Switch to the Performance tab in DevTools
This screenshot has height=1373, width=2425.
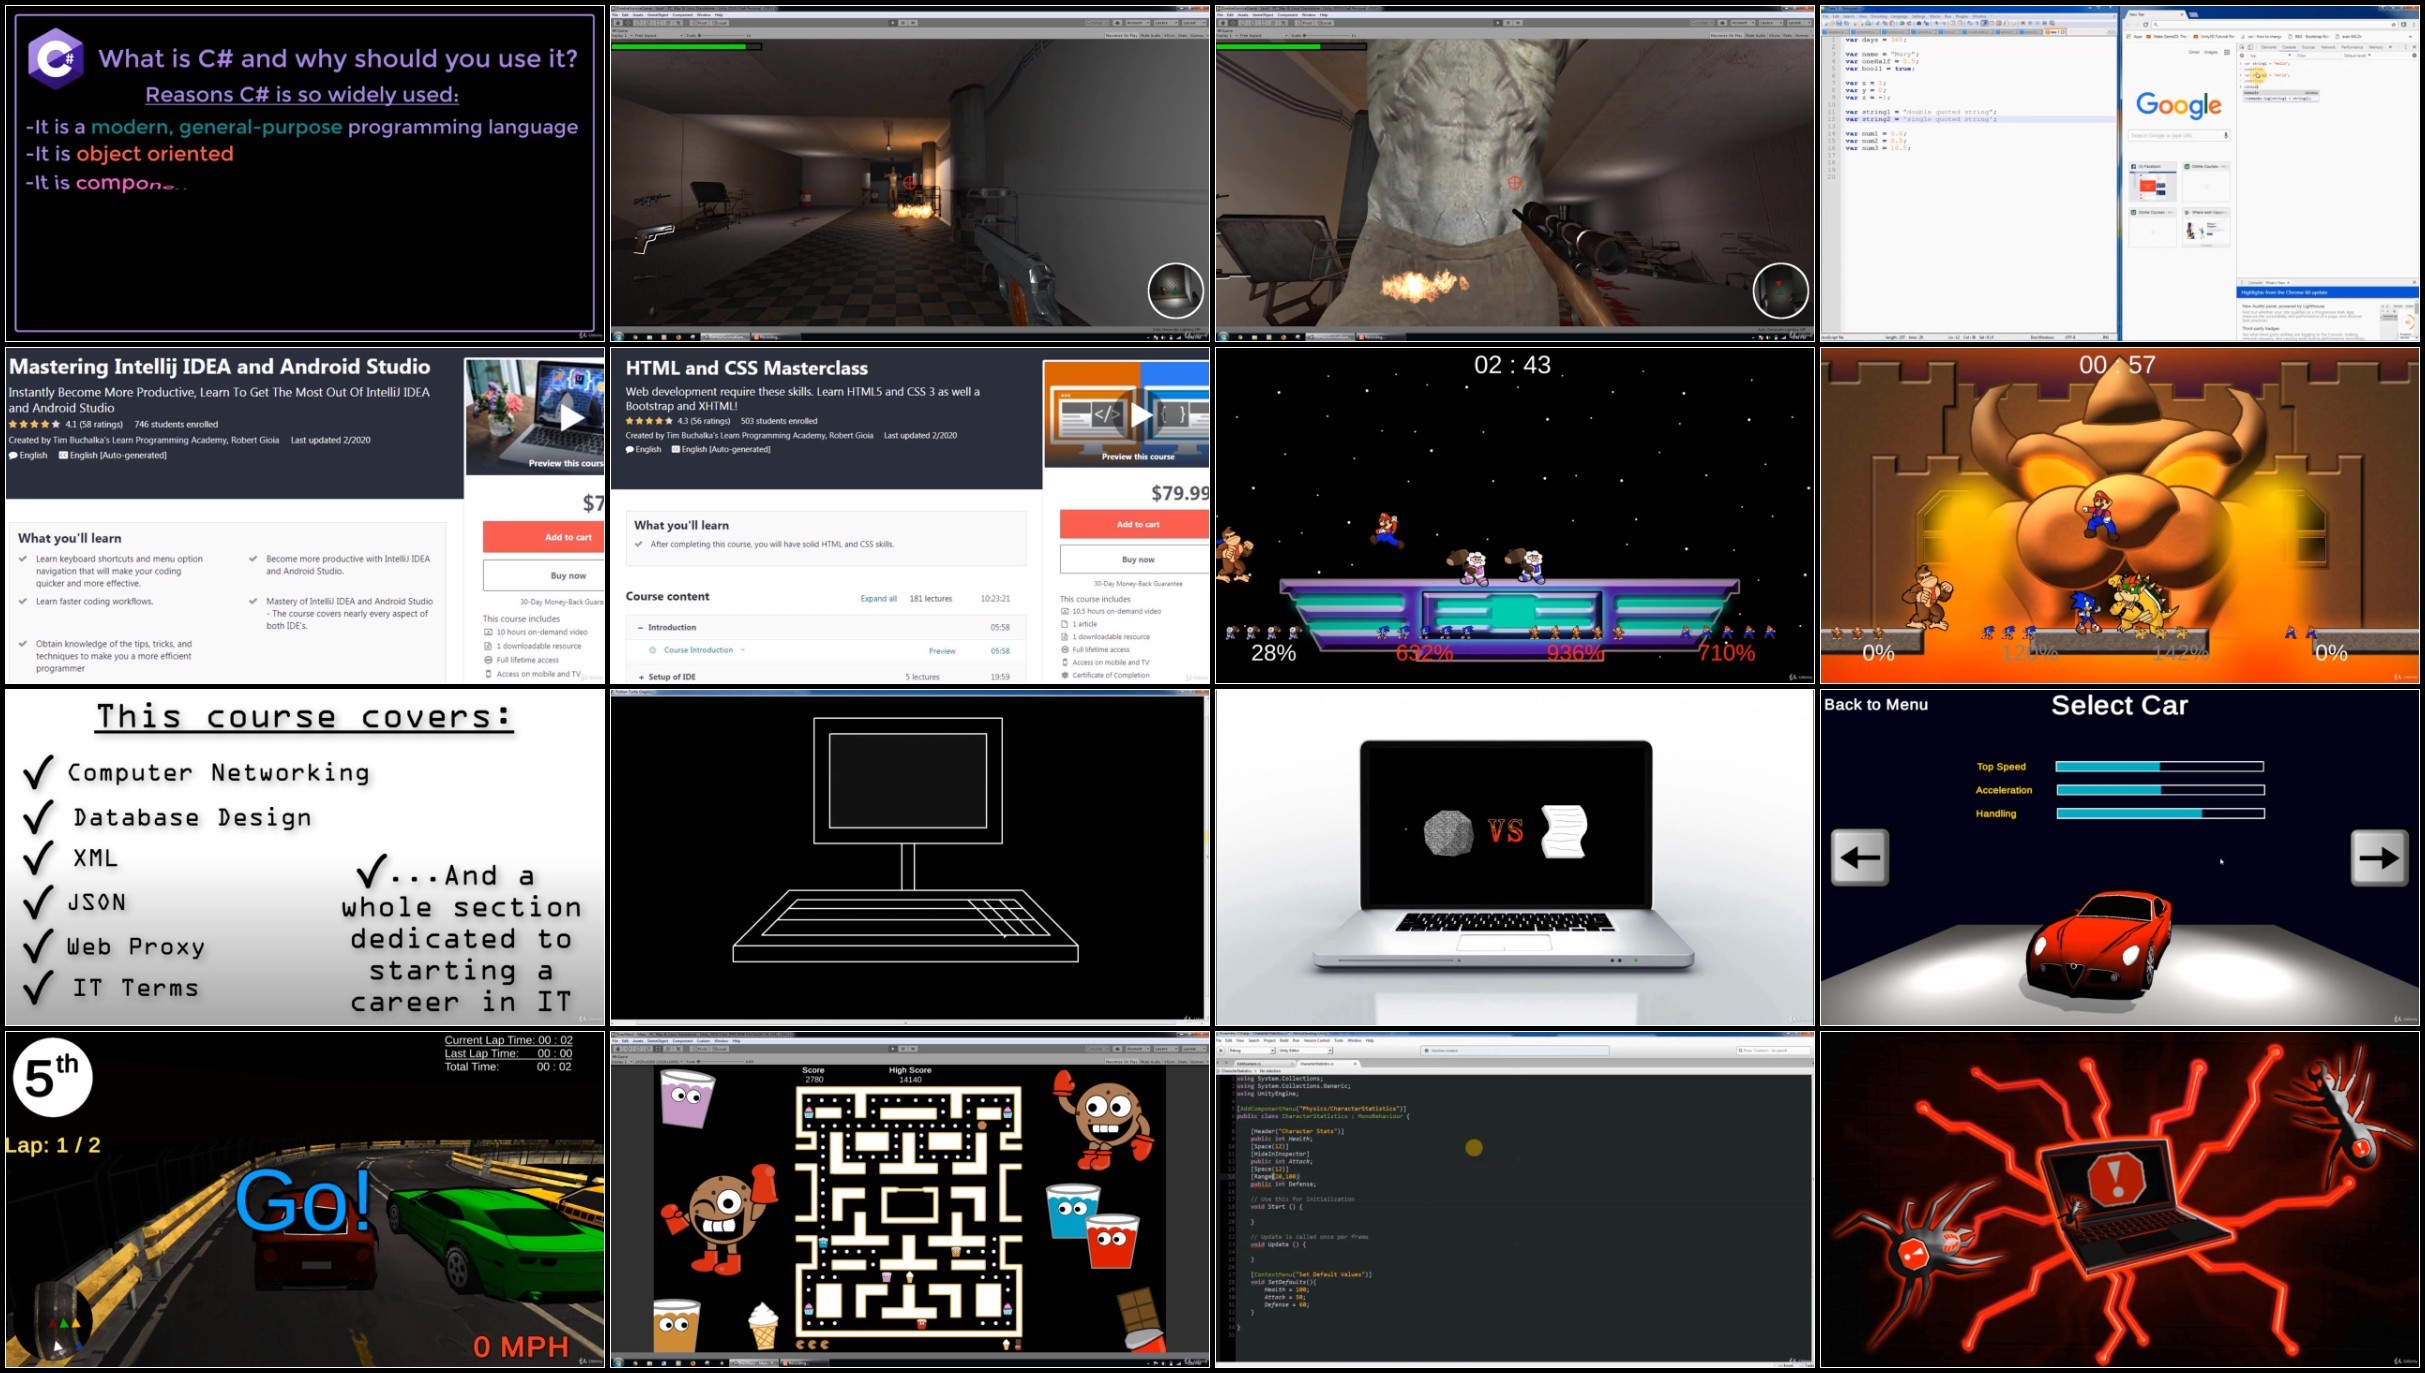click(x=2352, y=47)
